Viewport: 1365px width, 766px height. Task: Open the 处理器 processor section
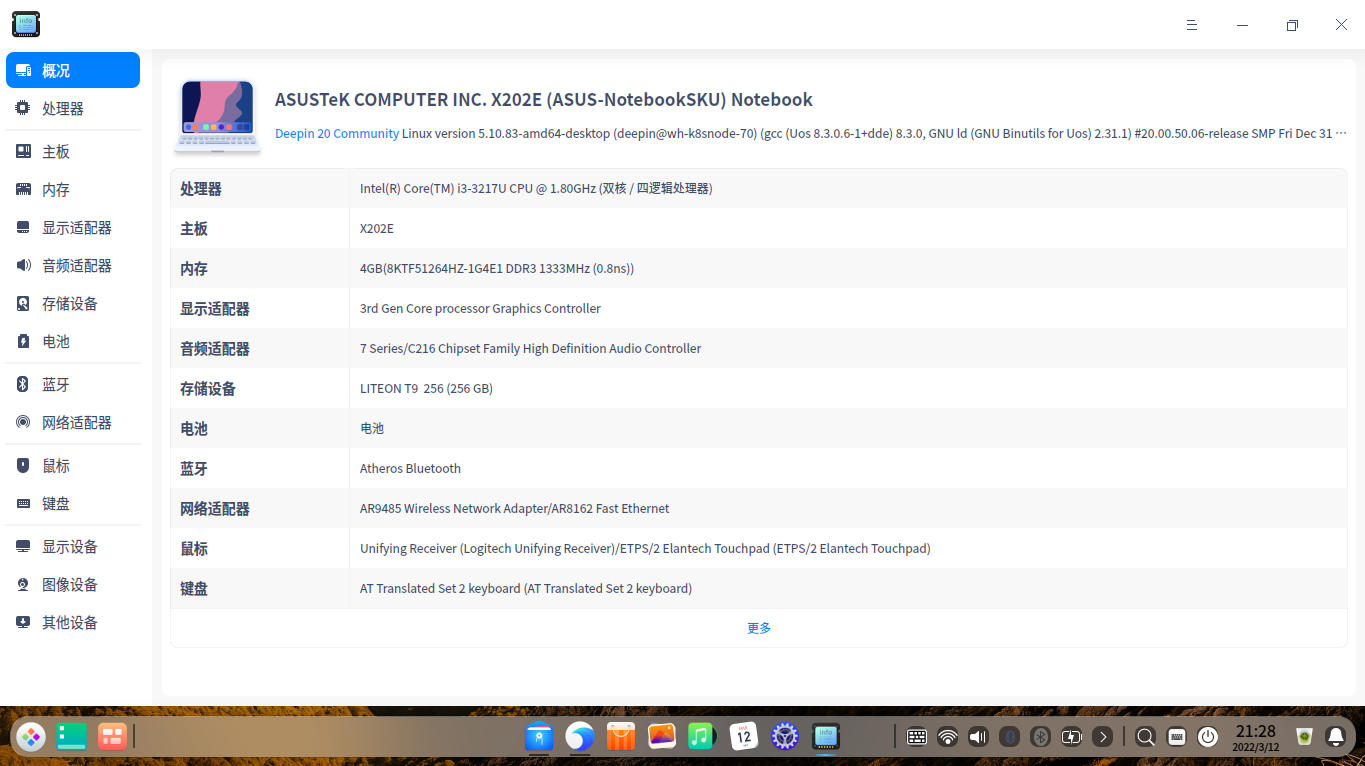[x=73, y=108]
